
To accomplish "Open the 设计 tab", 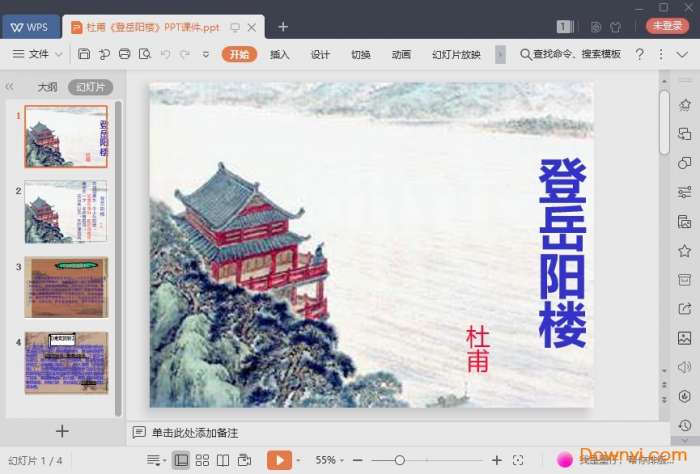I will [x=320, y=54].
